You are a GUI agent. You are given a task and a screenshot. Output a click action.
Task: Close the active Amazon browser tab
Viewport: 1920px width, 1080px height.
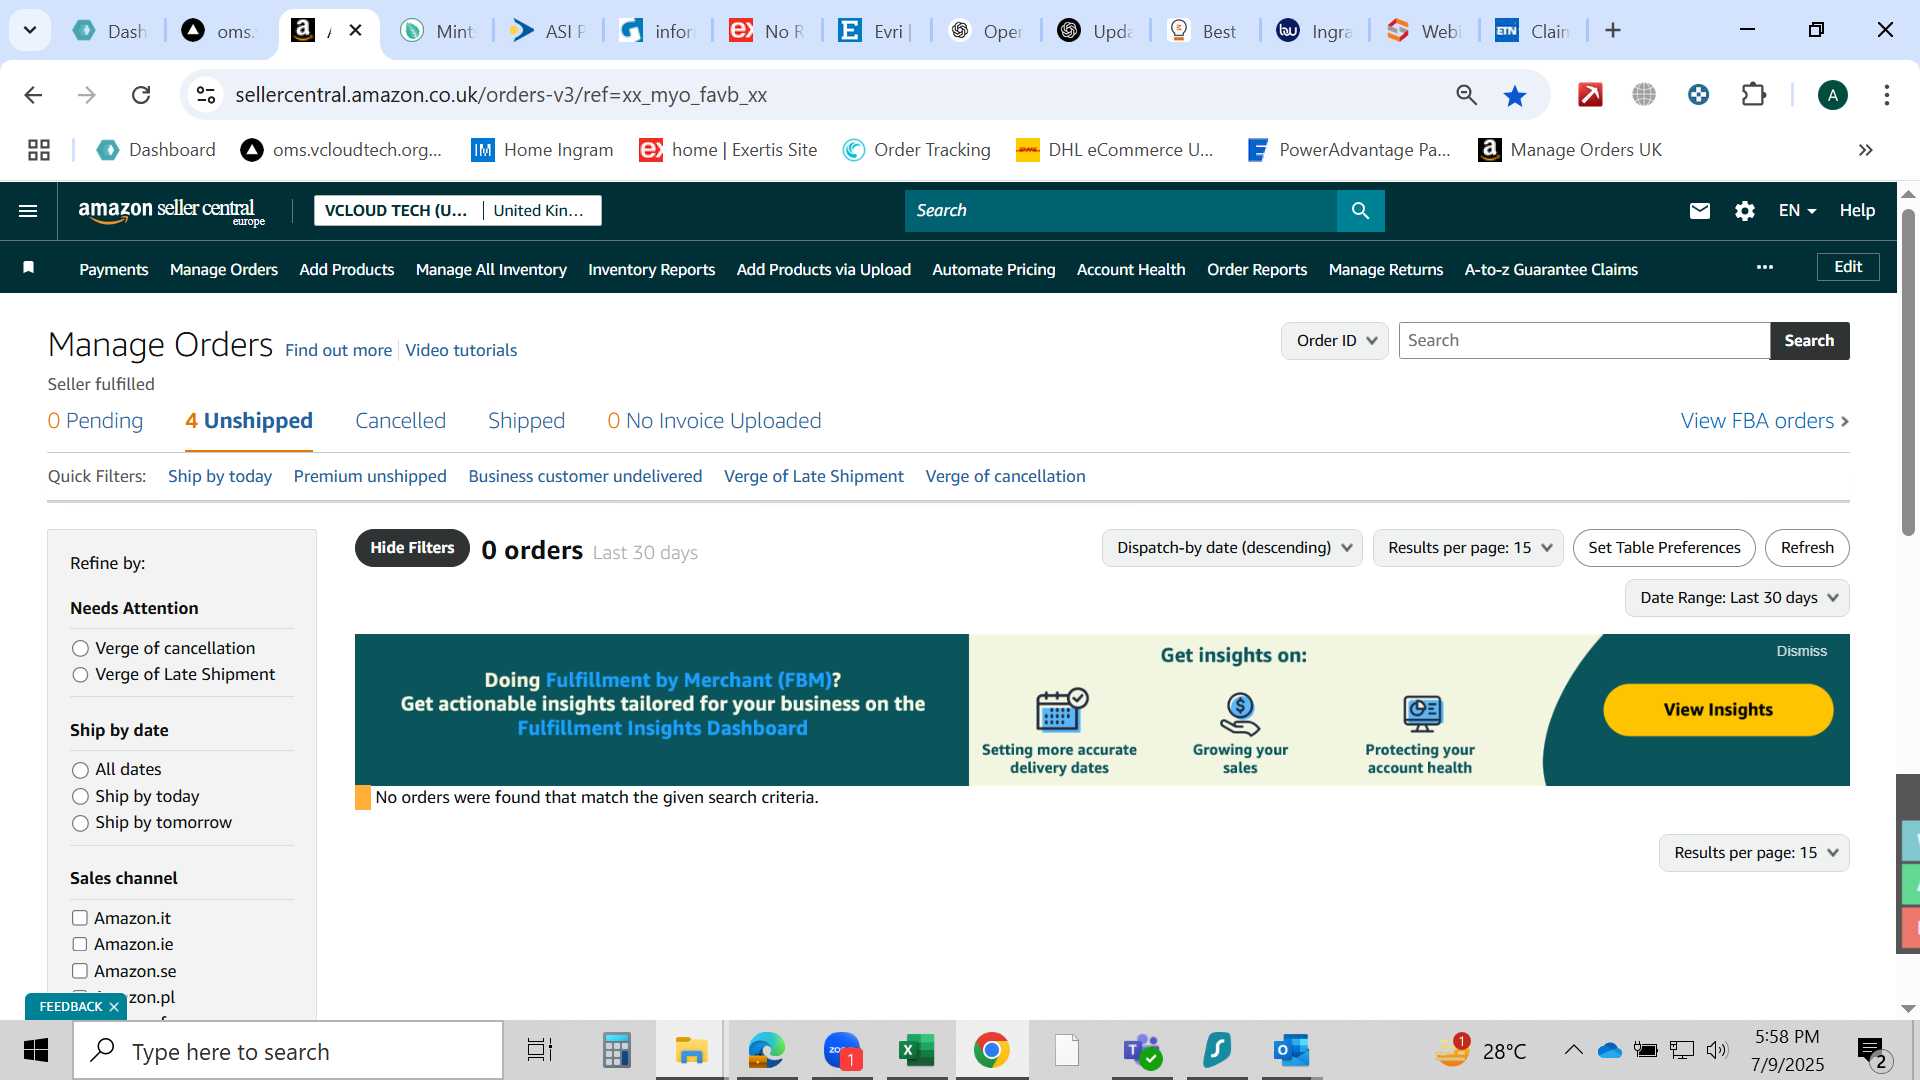[x=355, y=31]
